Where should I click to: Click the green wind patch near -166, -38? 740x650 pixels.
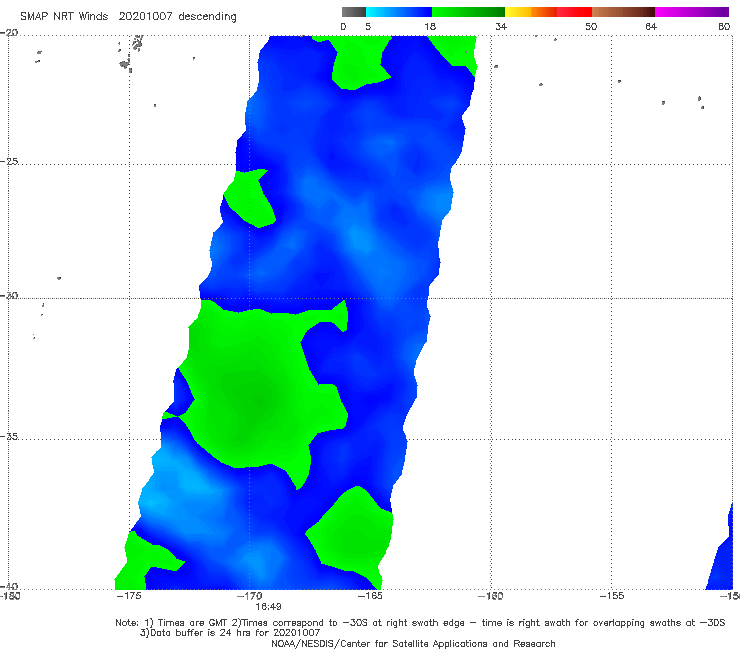[352, 531]
